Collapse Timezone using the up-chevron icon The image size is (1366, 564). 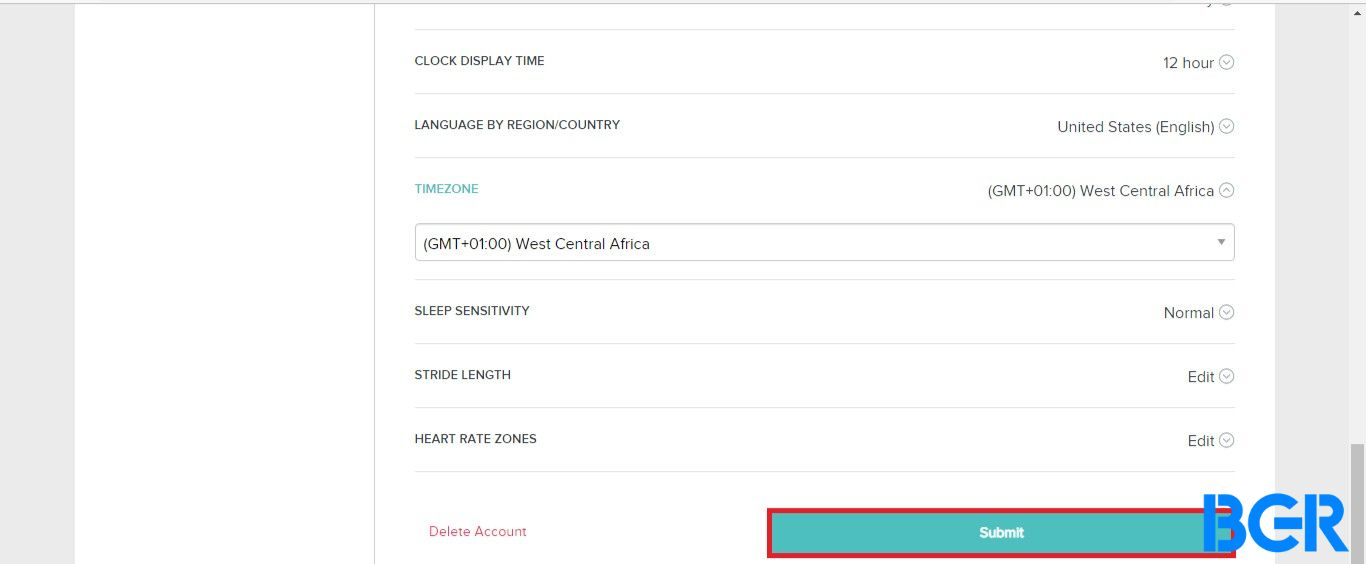point(1226,190)
